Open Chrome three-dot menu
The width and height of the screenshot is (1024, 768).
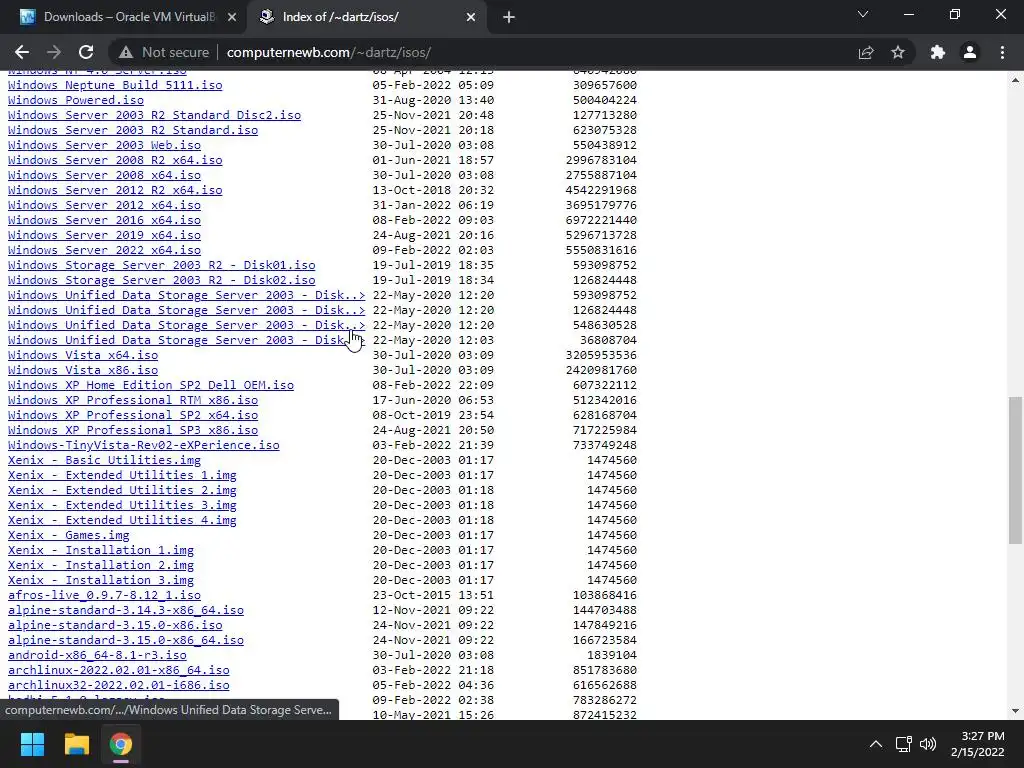tap(1002, 52)
